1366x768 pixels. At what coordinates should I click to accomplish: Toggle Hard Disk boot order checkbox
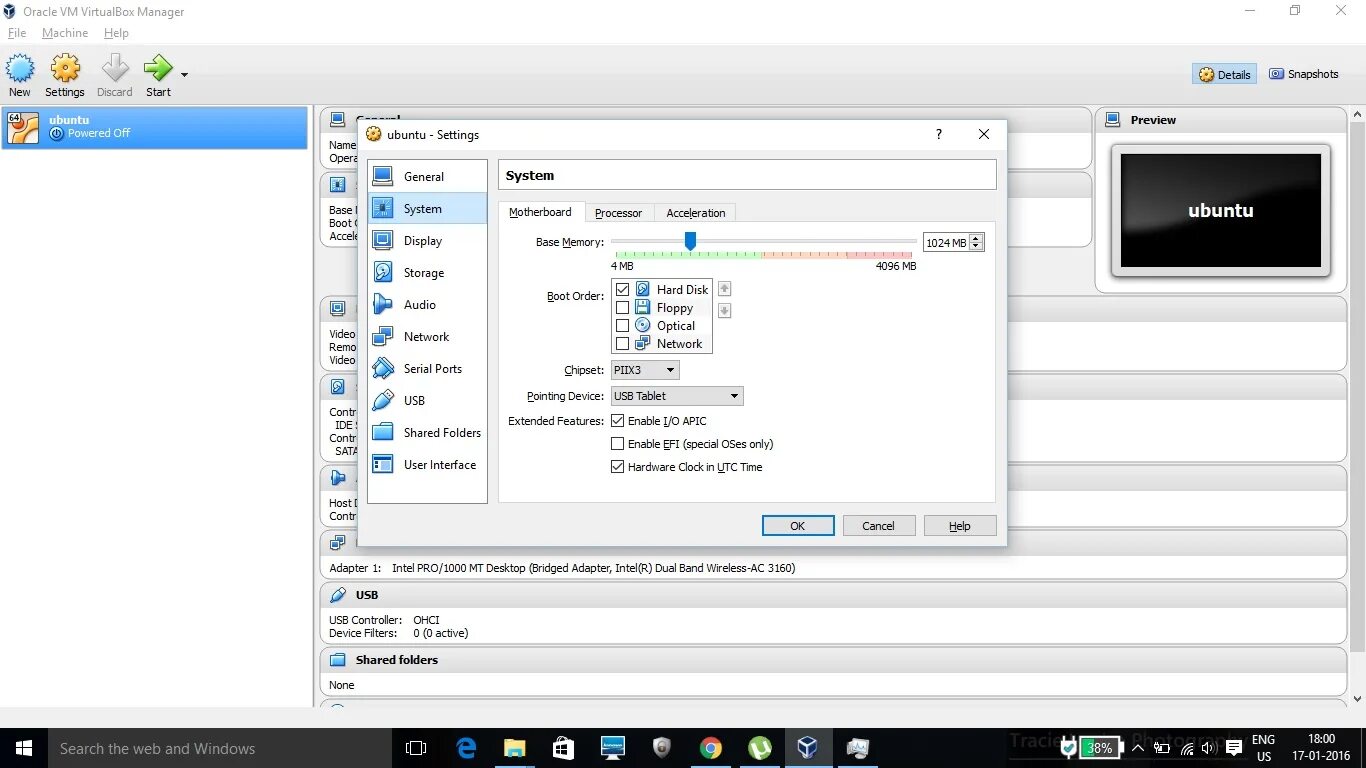[623, 290]
